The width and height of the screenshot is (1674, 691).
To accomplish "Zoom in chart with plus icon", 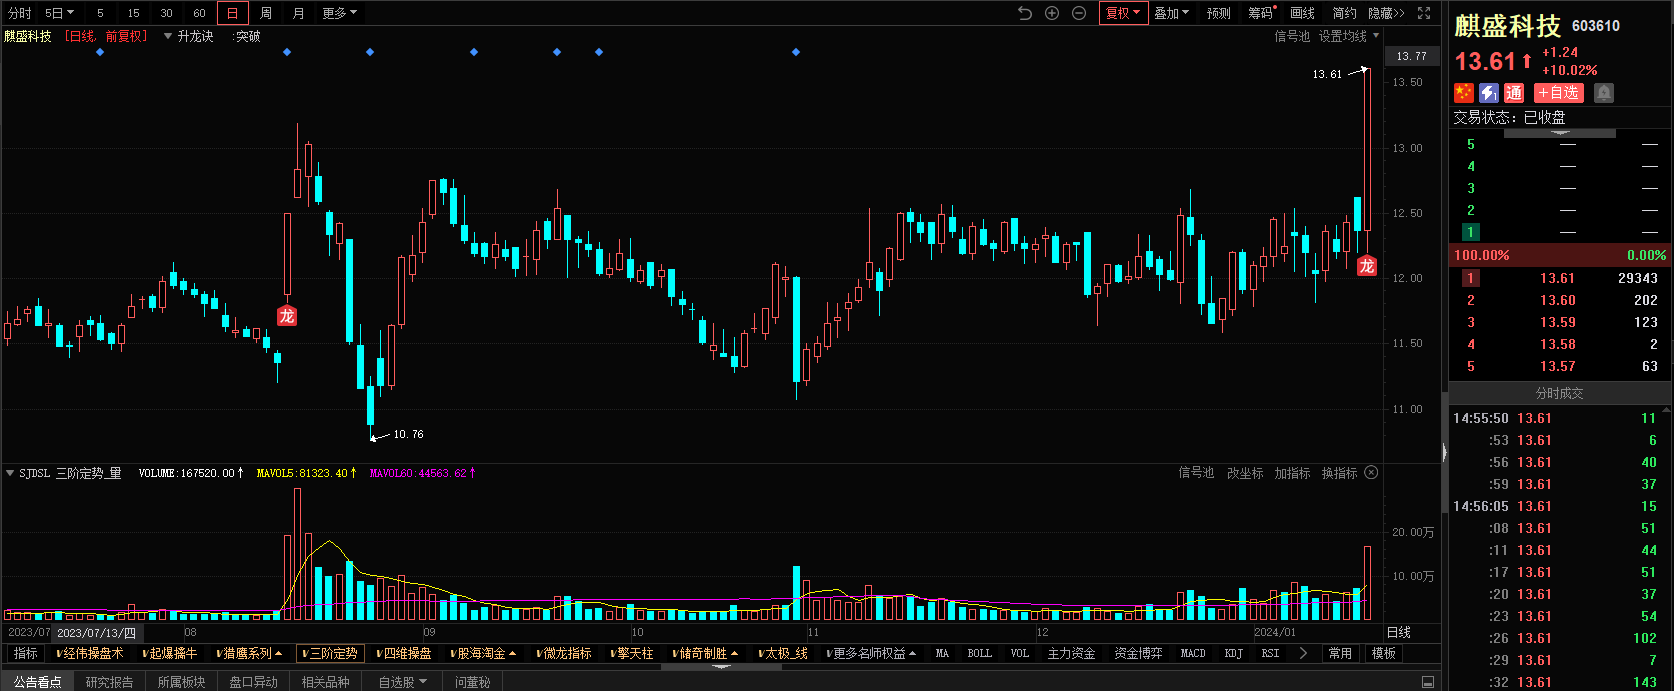I will pos(1052,13).
